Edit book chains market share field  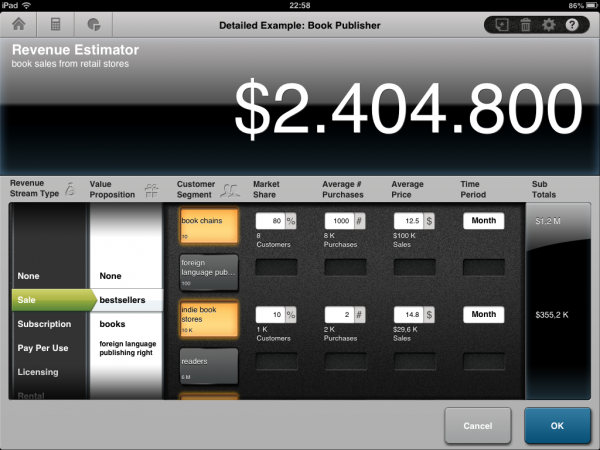[x=269, y=221]
